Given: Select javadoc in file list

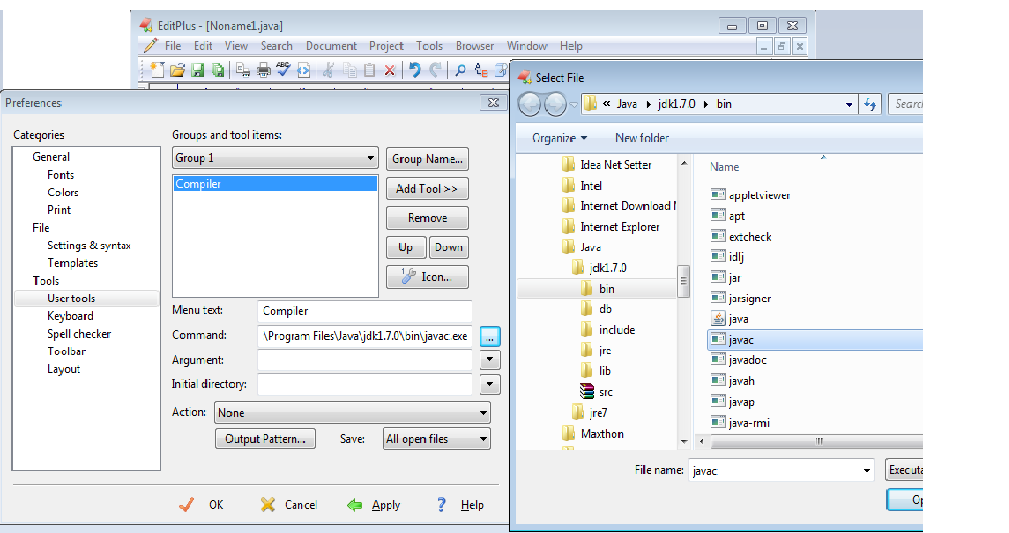Looking at the screenshot, I should [x=747, y=360].
